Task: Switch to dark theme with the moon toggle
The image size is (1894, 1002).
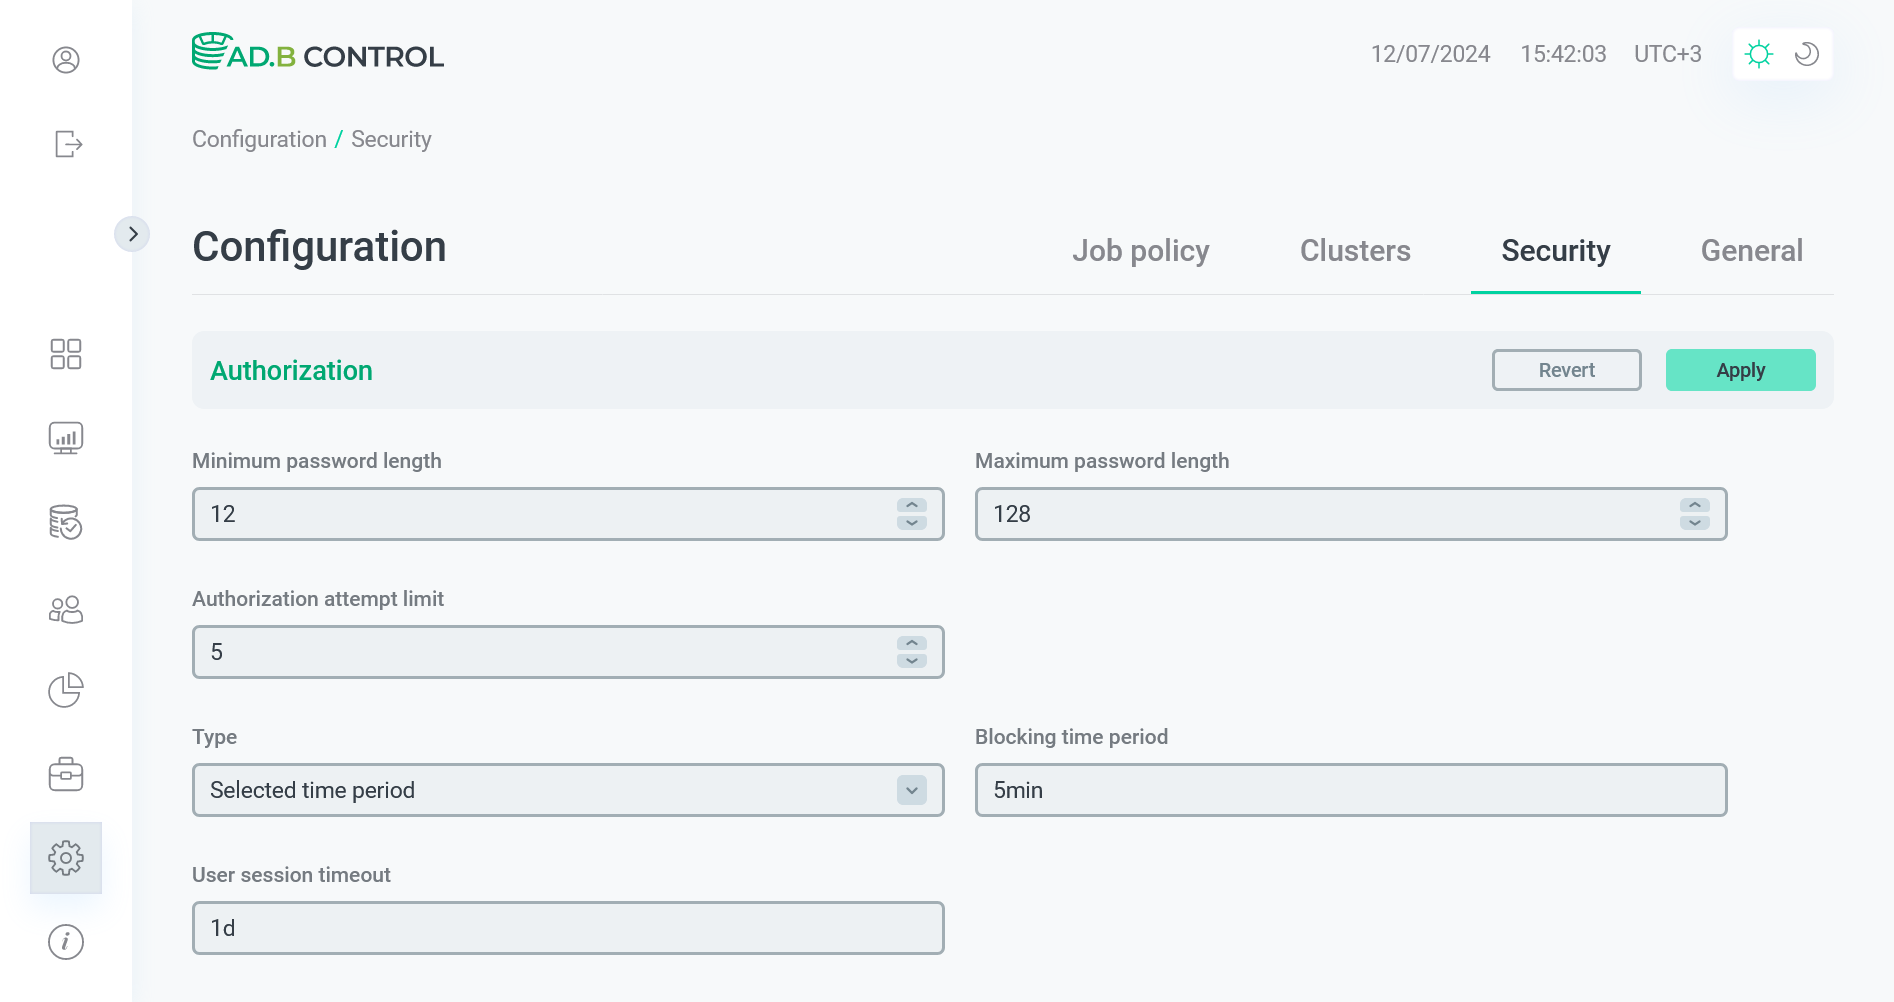Action: [1806, 54]
